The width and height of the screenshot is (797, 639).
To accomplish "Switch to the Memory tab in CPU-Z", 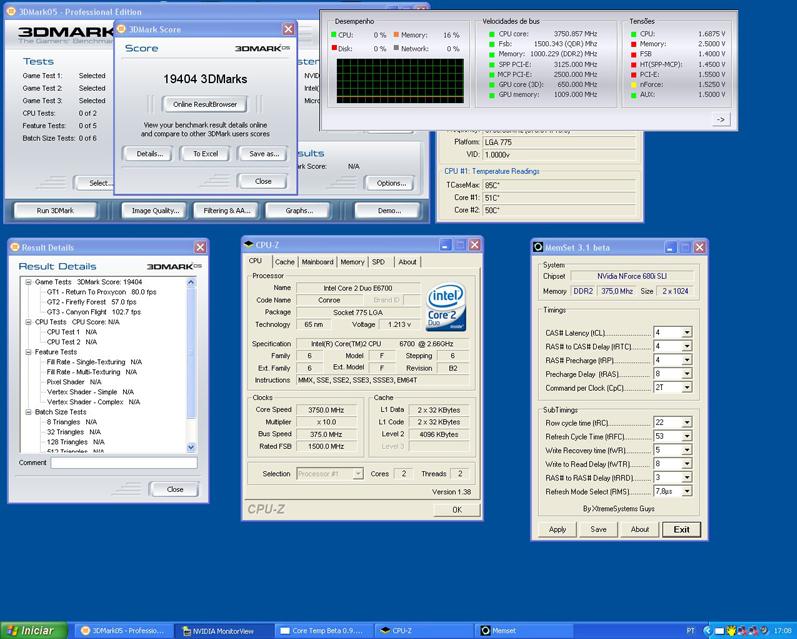I will [352, 262].
